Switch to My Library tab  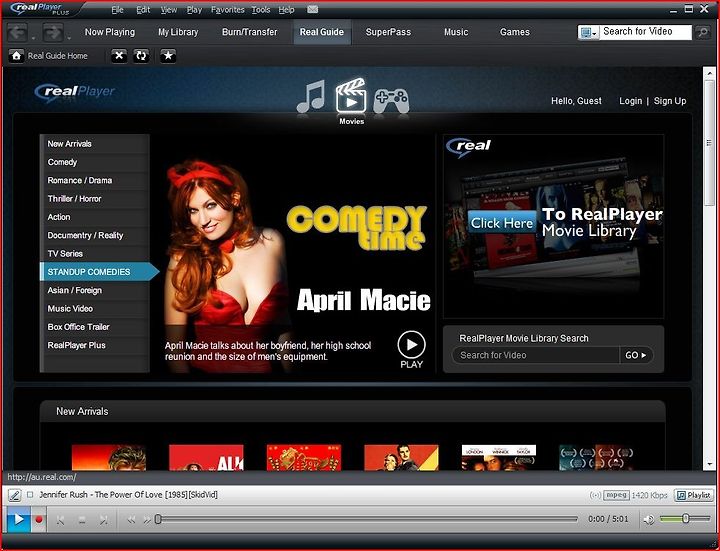(178, 32)
